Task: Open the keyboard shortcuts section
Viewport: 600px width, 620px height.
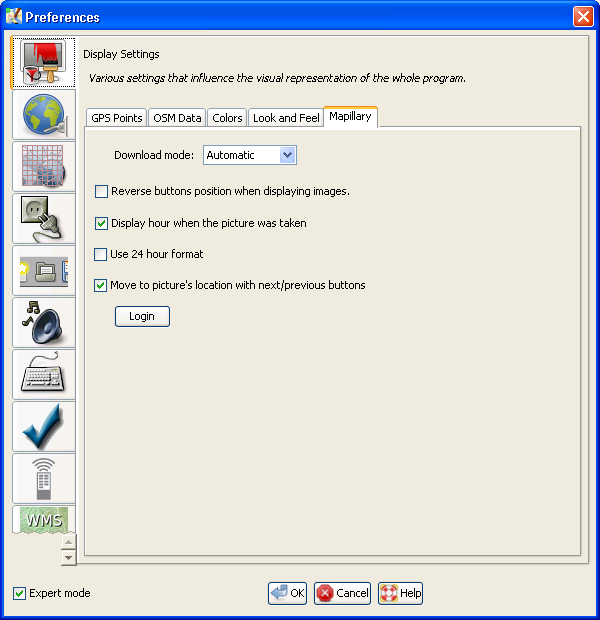Action: tap(42, 375)
